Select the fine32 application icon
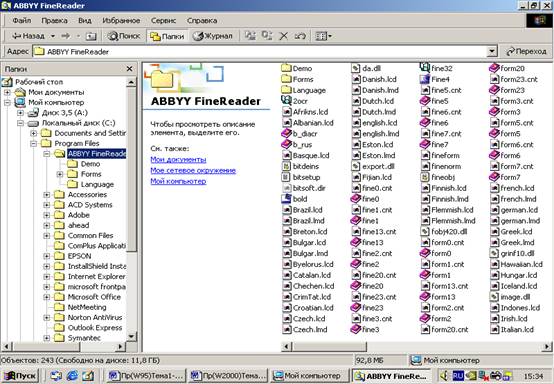 pyautogui.click(x=425, y=67)
